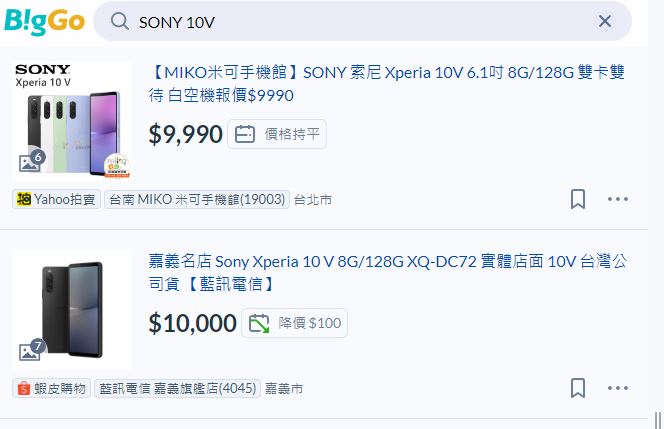Open more options for the $10,000 listing

[x=619, y=388]
